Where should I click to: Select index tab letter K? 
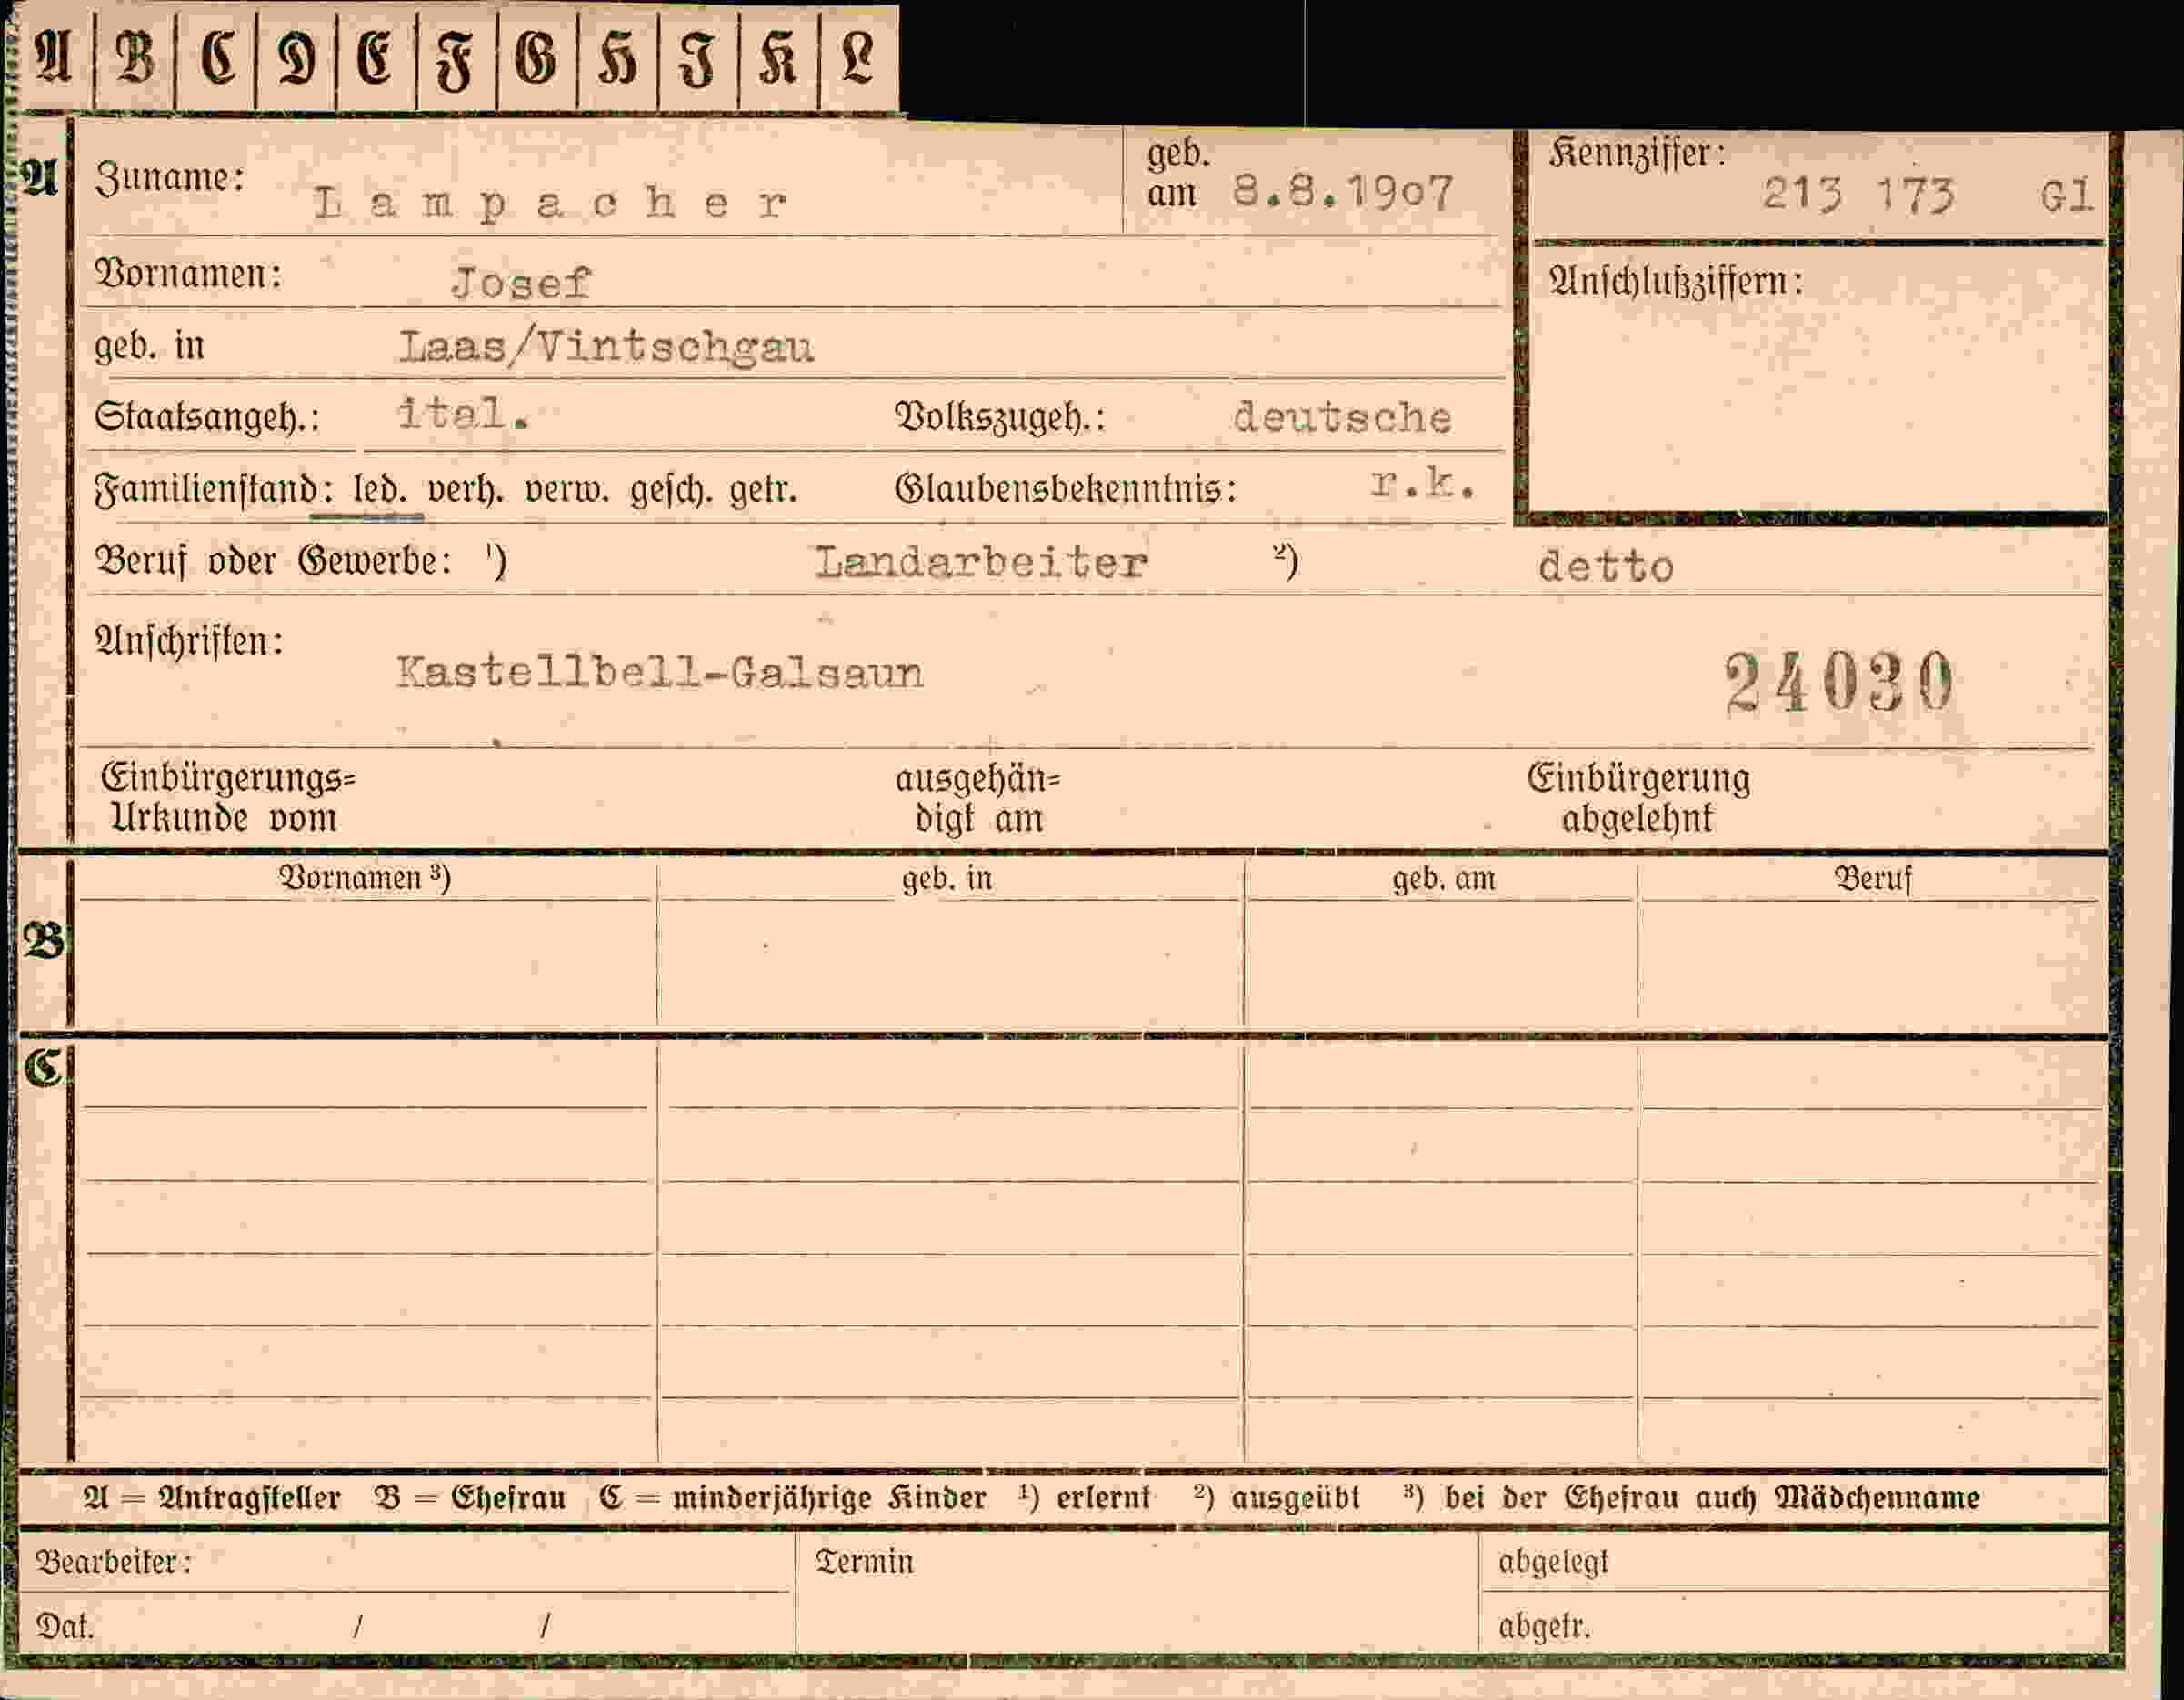pyautogui.click(x=777, y=58)
